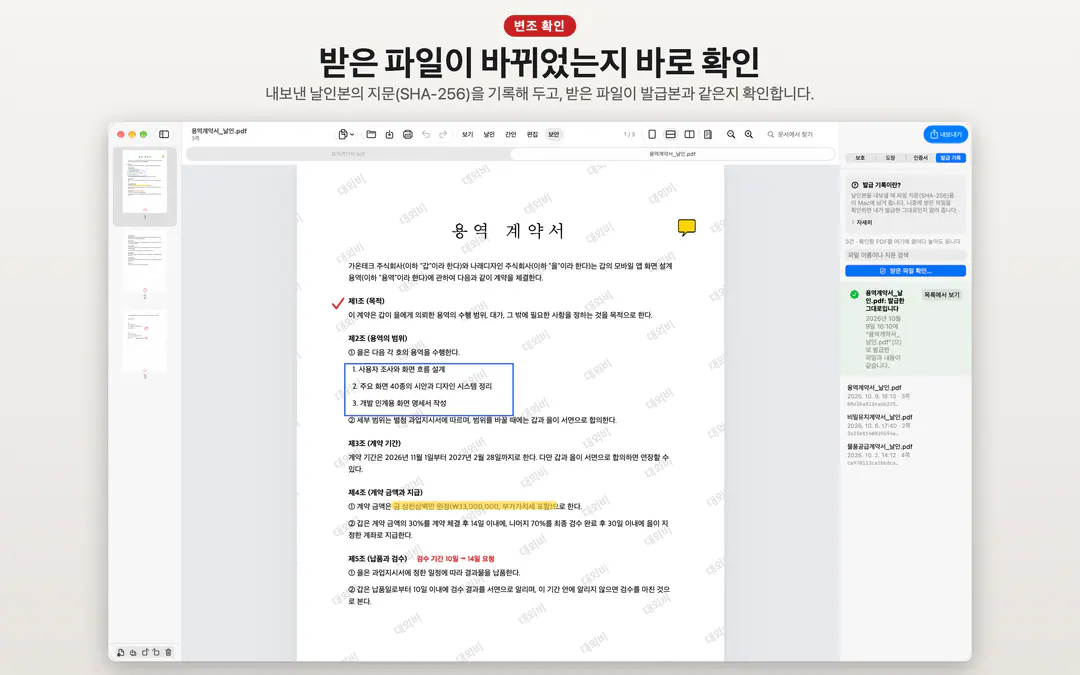Viewport: 1080px width, 675px height.
Task: Click the add page icon at sidebar bottom
Action: pos(121,652)
